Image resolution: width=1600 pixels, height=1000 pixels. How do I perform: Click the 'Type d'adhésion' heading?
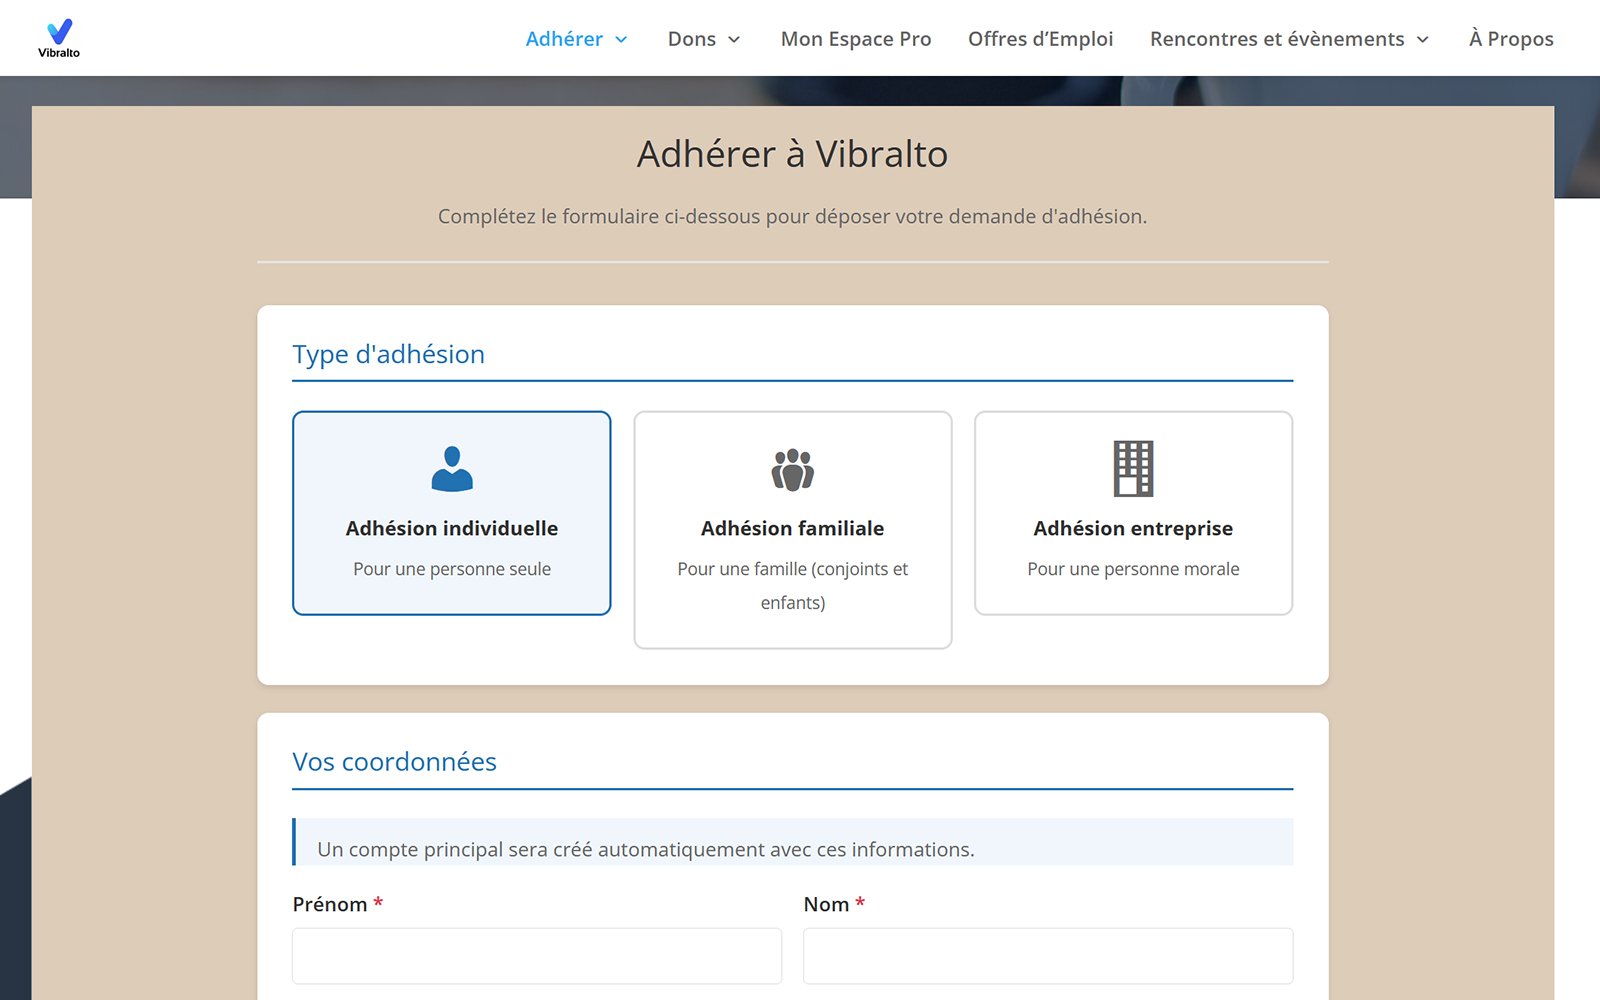point(388,354)
